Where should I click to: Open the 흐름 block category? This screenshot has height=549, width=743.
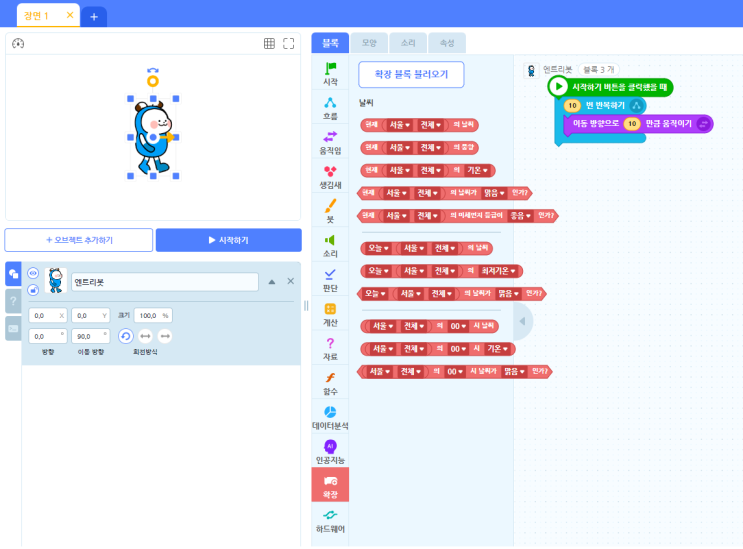330,108
